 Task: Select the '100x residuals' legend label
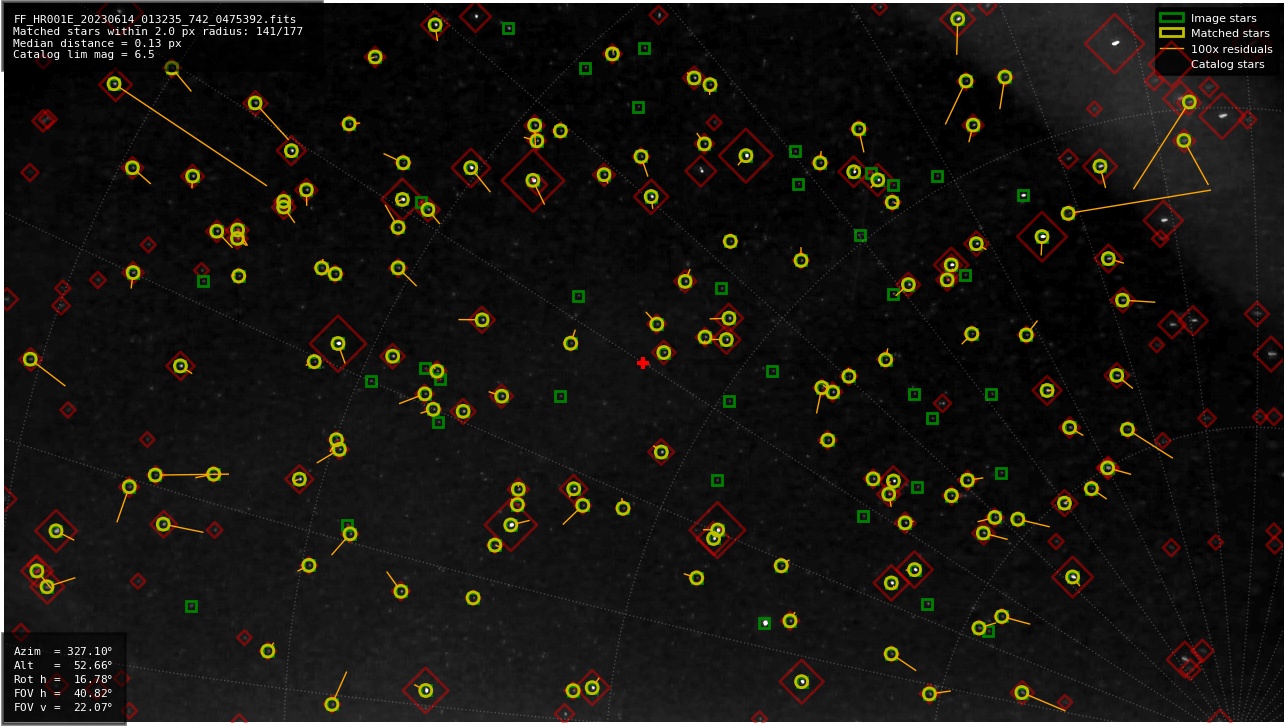pyautogui.click(x=1231, y=49)
